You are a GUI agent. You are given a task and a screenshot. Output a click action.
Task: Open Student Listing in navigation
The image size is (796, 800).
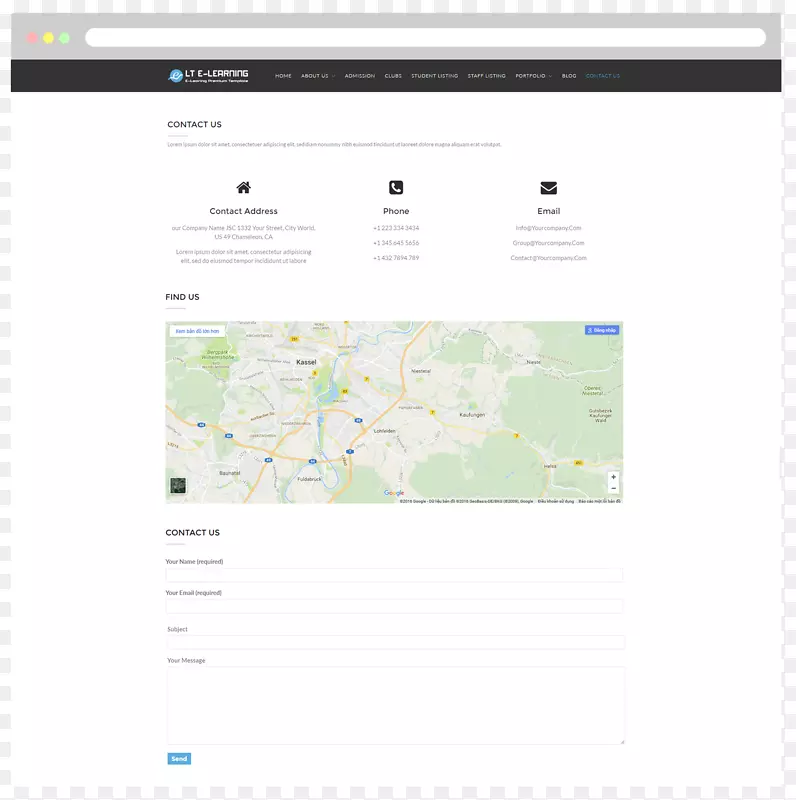click(x=434, y=76)
